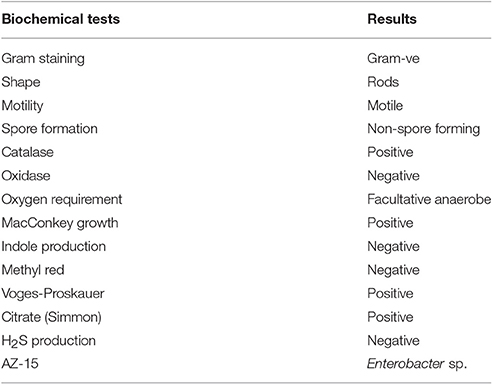Select the 'Voges-Proskauer' test label
Viewport: 492px width, 384px height.
53,294
